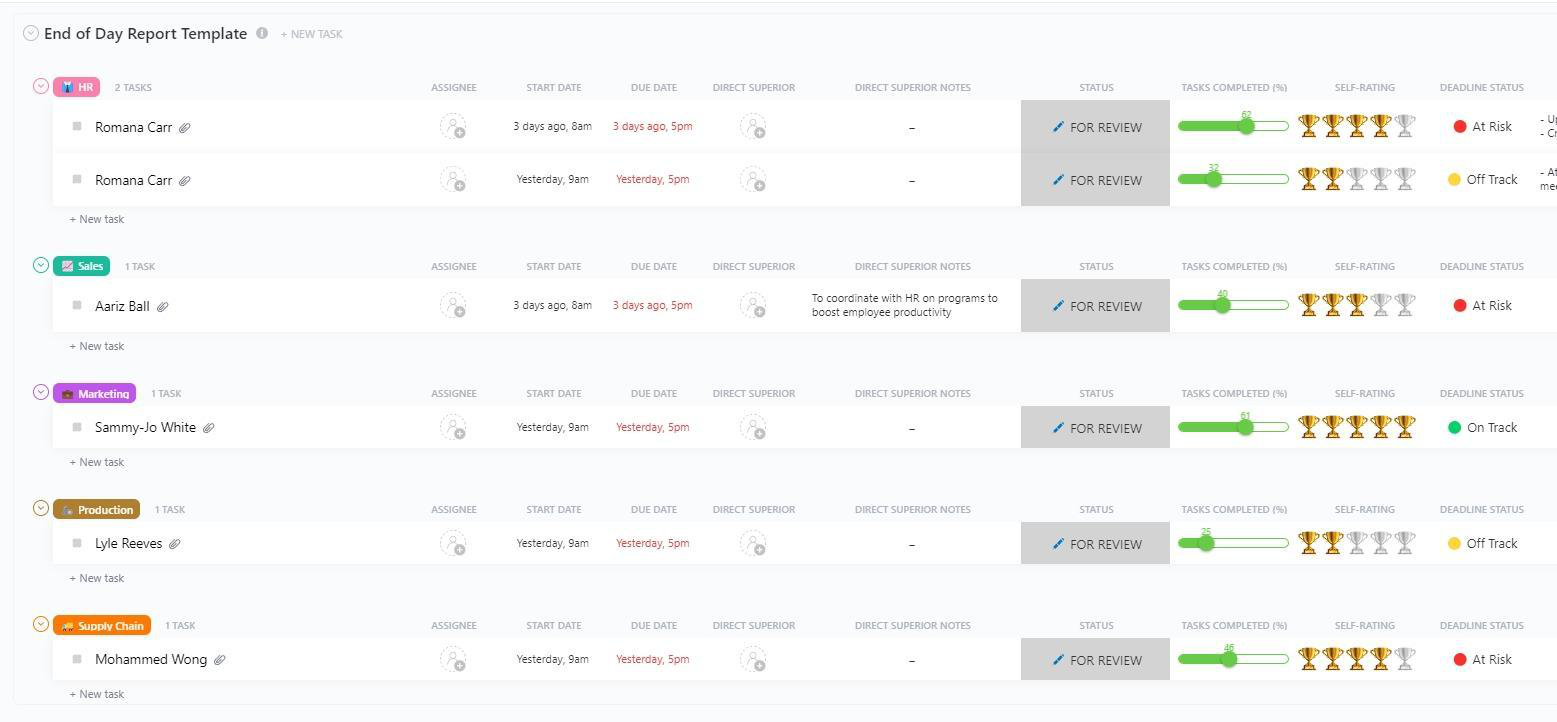Click the direct superior icon for Sammy-Jo White

(x=753, y=428)
